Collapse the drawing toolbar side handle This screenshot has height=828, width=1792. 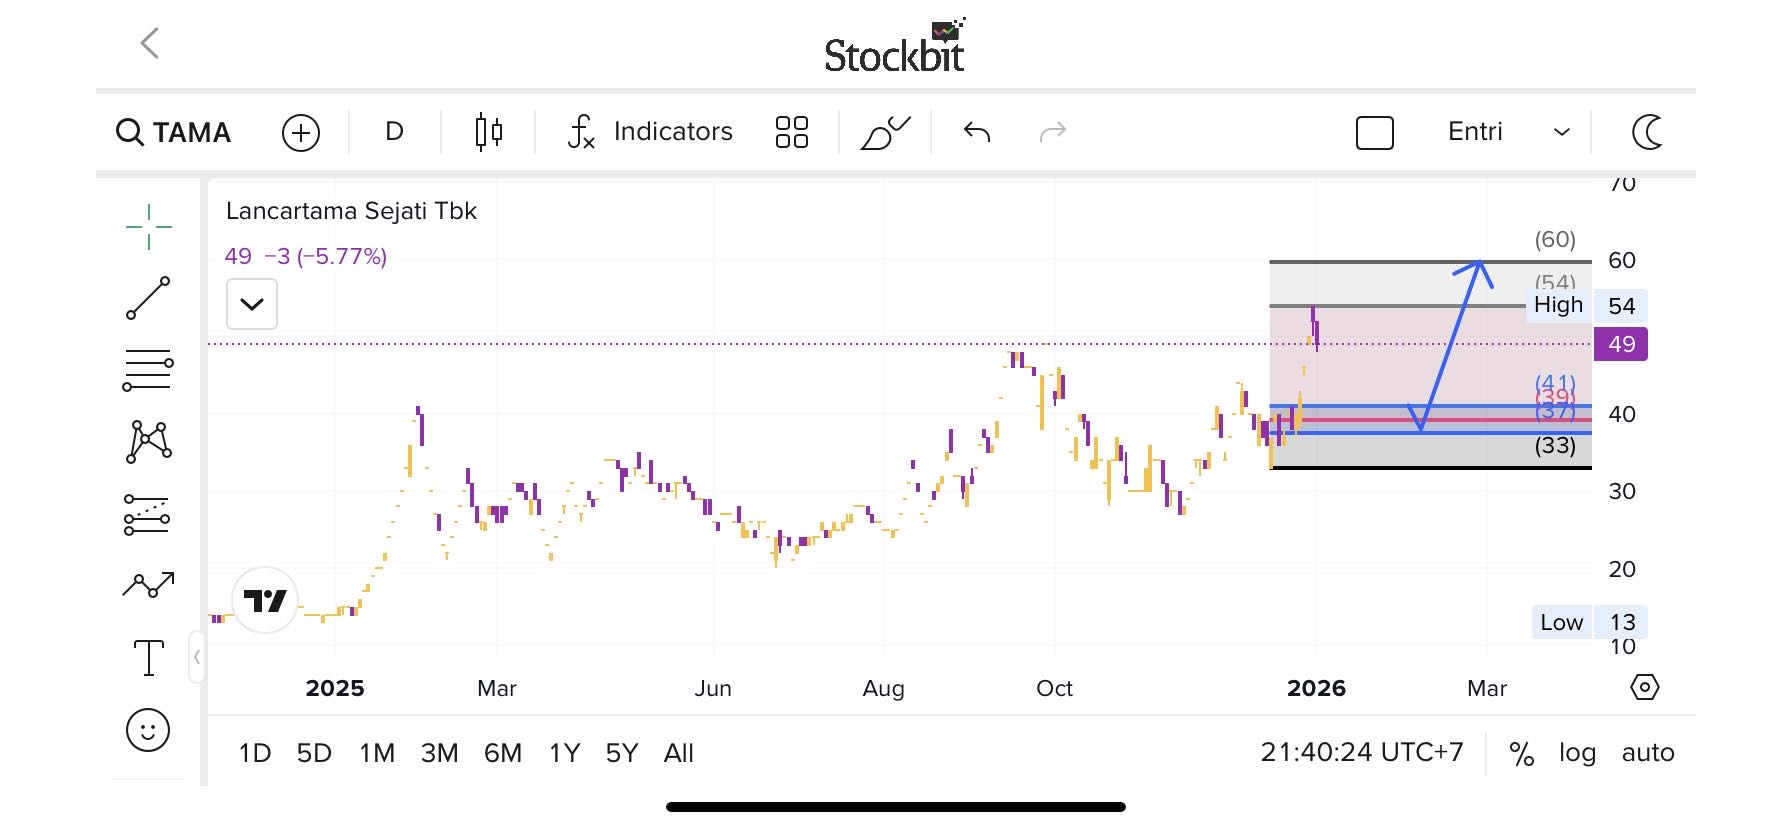pos(197,657)
